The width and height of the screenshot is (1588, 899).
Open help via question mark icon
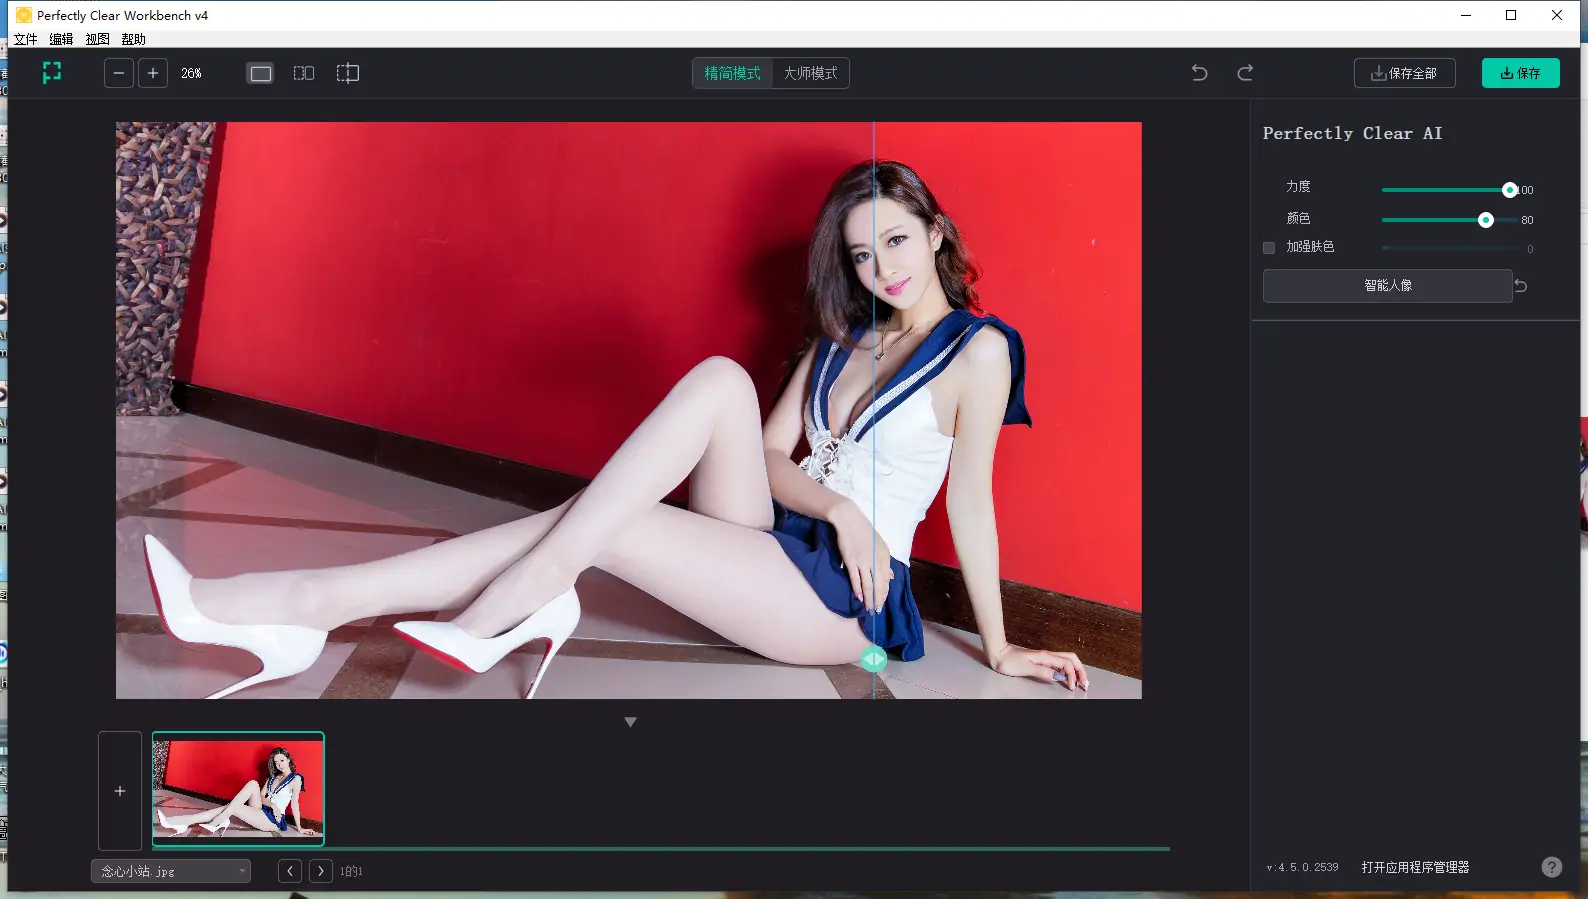[1552, 867]
